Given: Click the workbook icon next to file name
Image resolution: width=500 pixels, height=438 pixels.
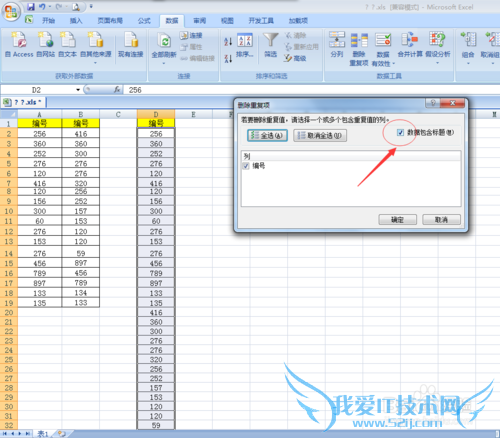Looking at the screenshot, I should (7, 102).
